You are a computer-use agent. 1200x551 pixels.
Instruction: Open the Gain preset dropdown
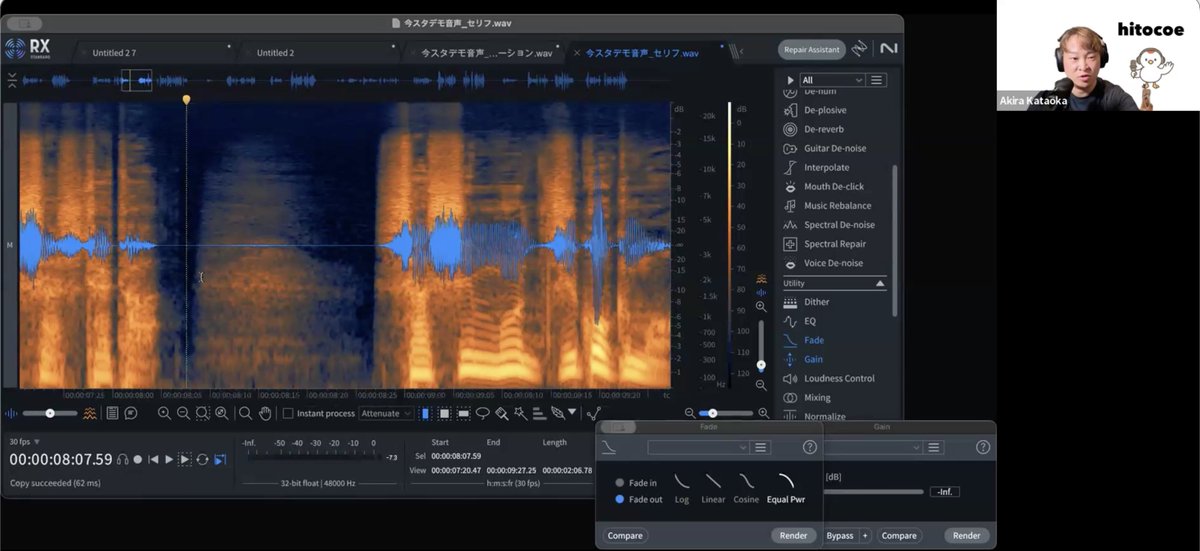point(872,447)
